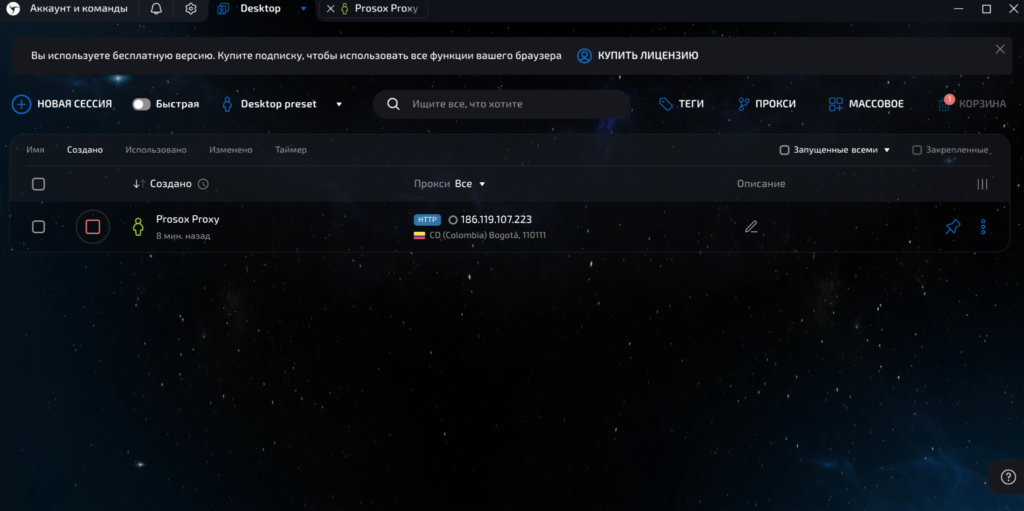This screenshot has width=1024, height=511.
Task: Expand the Desktop preset dropdown
Action: point(339,104)
